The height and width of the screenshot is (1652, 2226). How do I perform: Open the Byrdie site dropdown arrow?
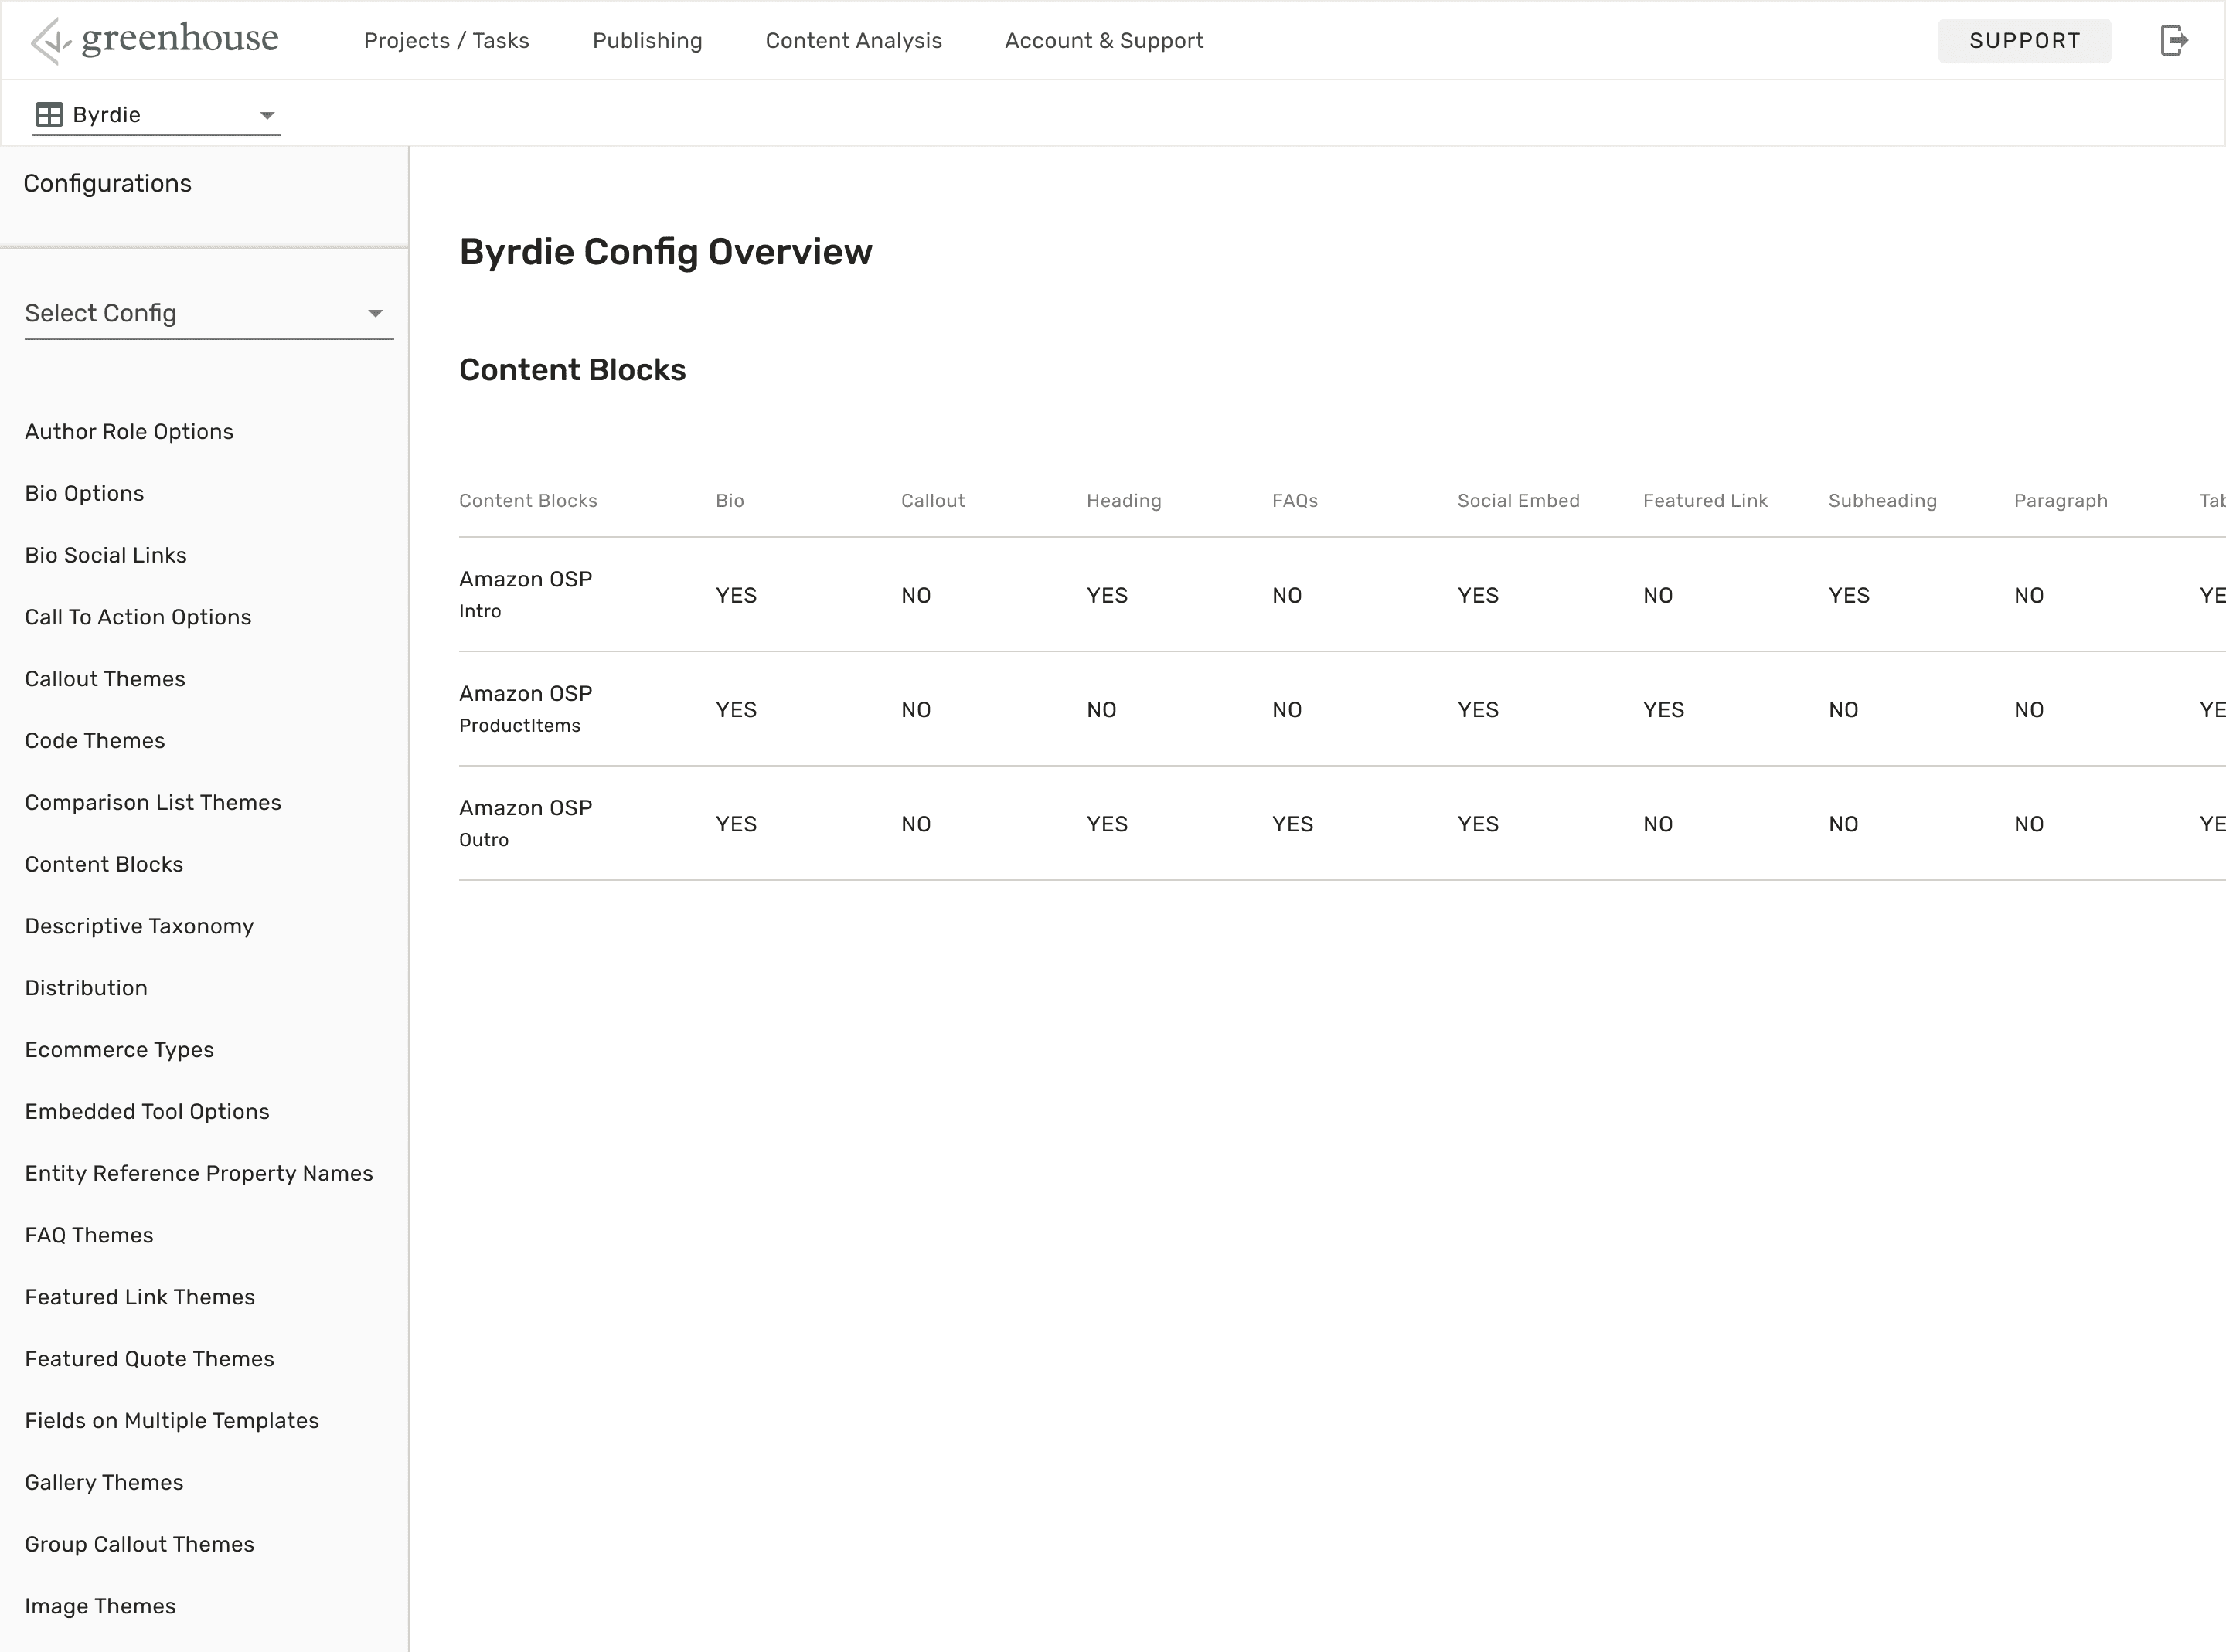[266, 116]
